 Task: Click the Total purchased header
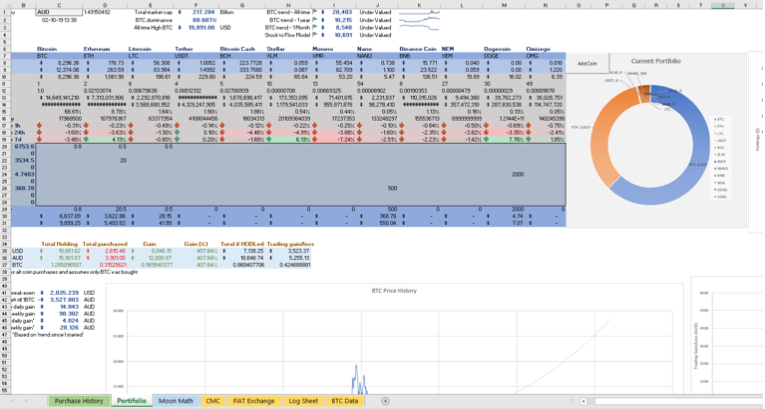tap(105, 244)
